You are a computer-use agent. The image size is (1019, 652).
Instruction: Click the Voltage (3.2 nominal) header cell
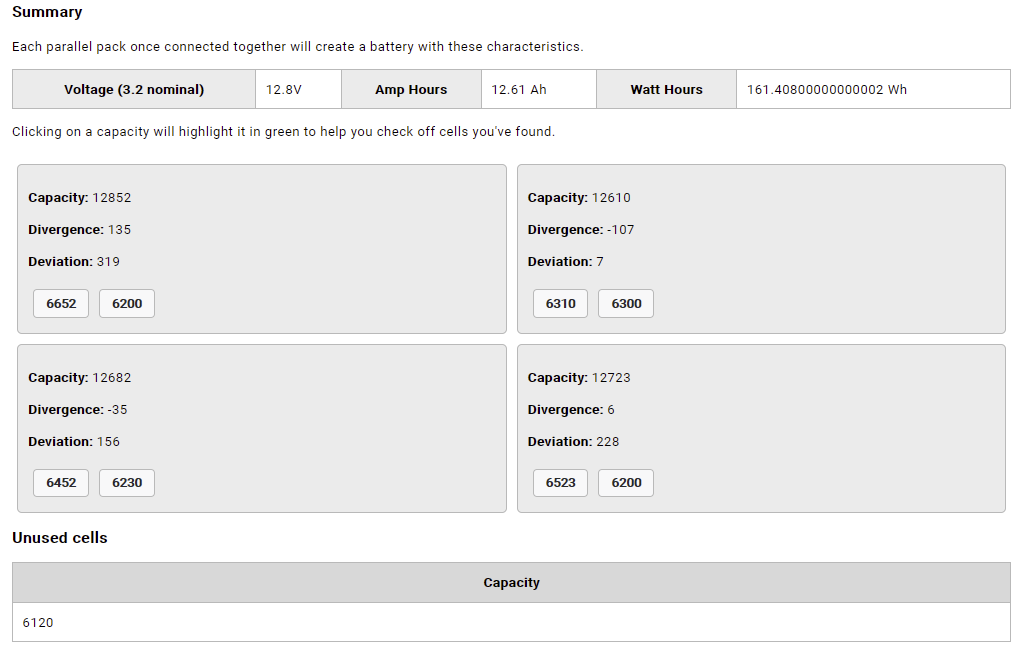[134, 90]
